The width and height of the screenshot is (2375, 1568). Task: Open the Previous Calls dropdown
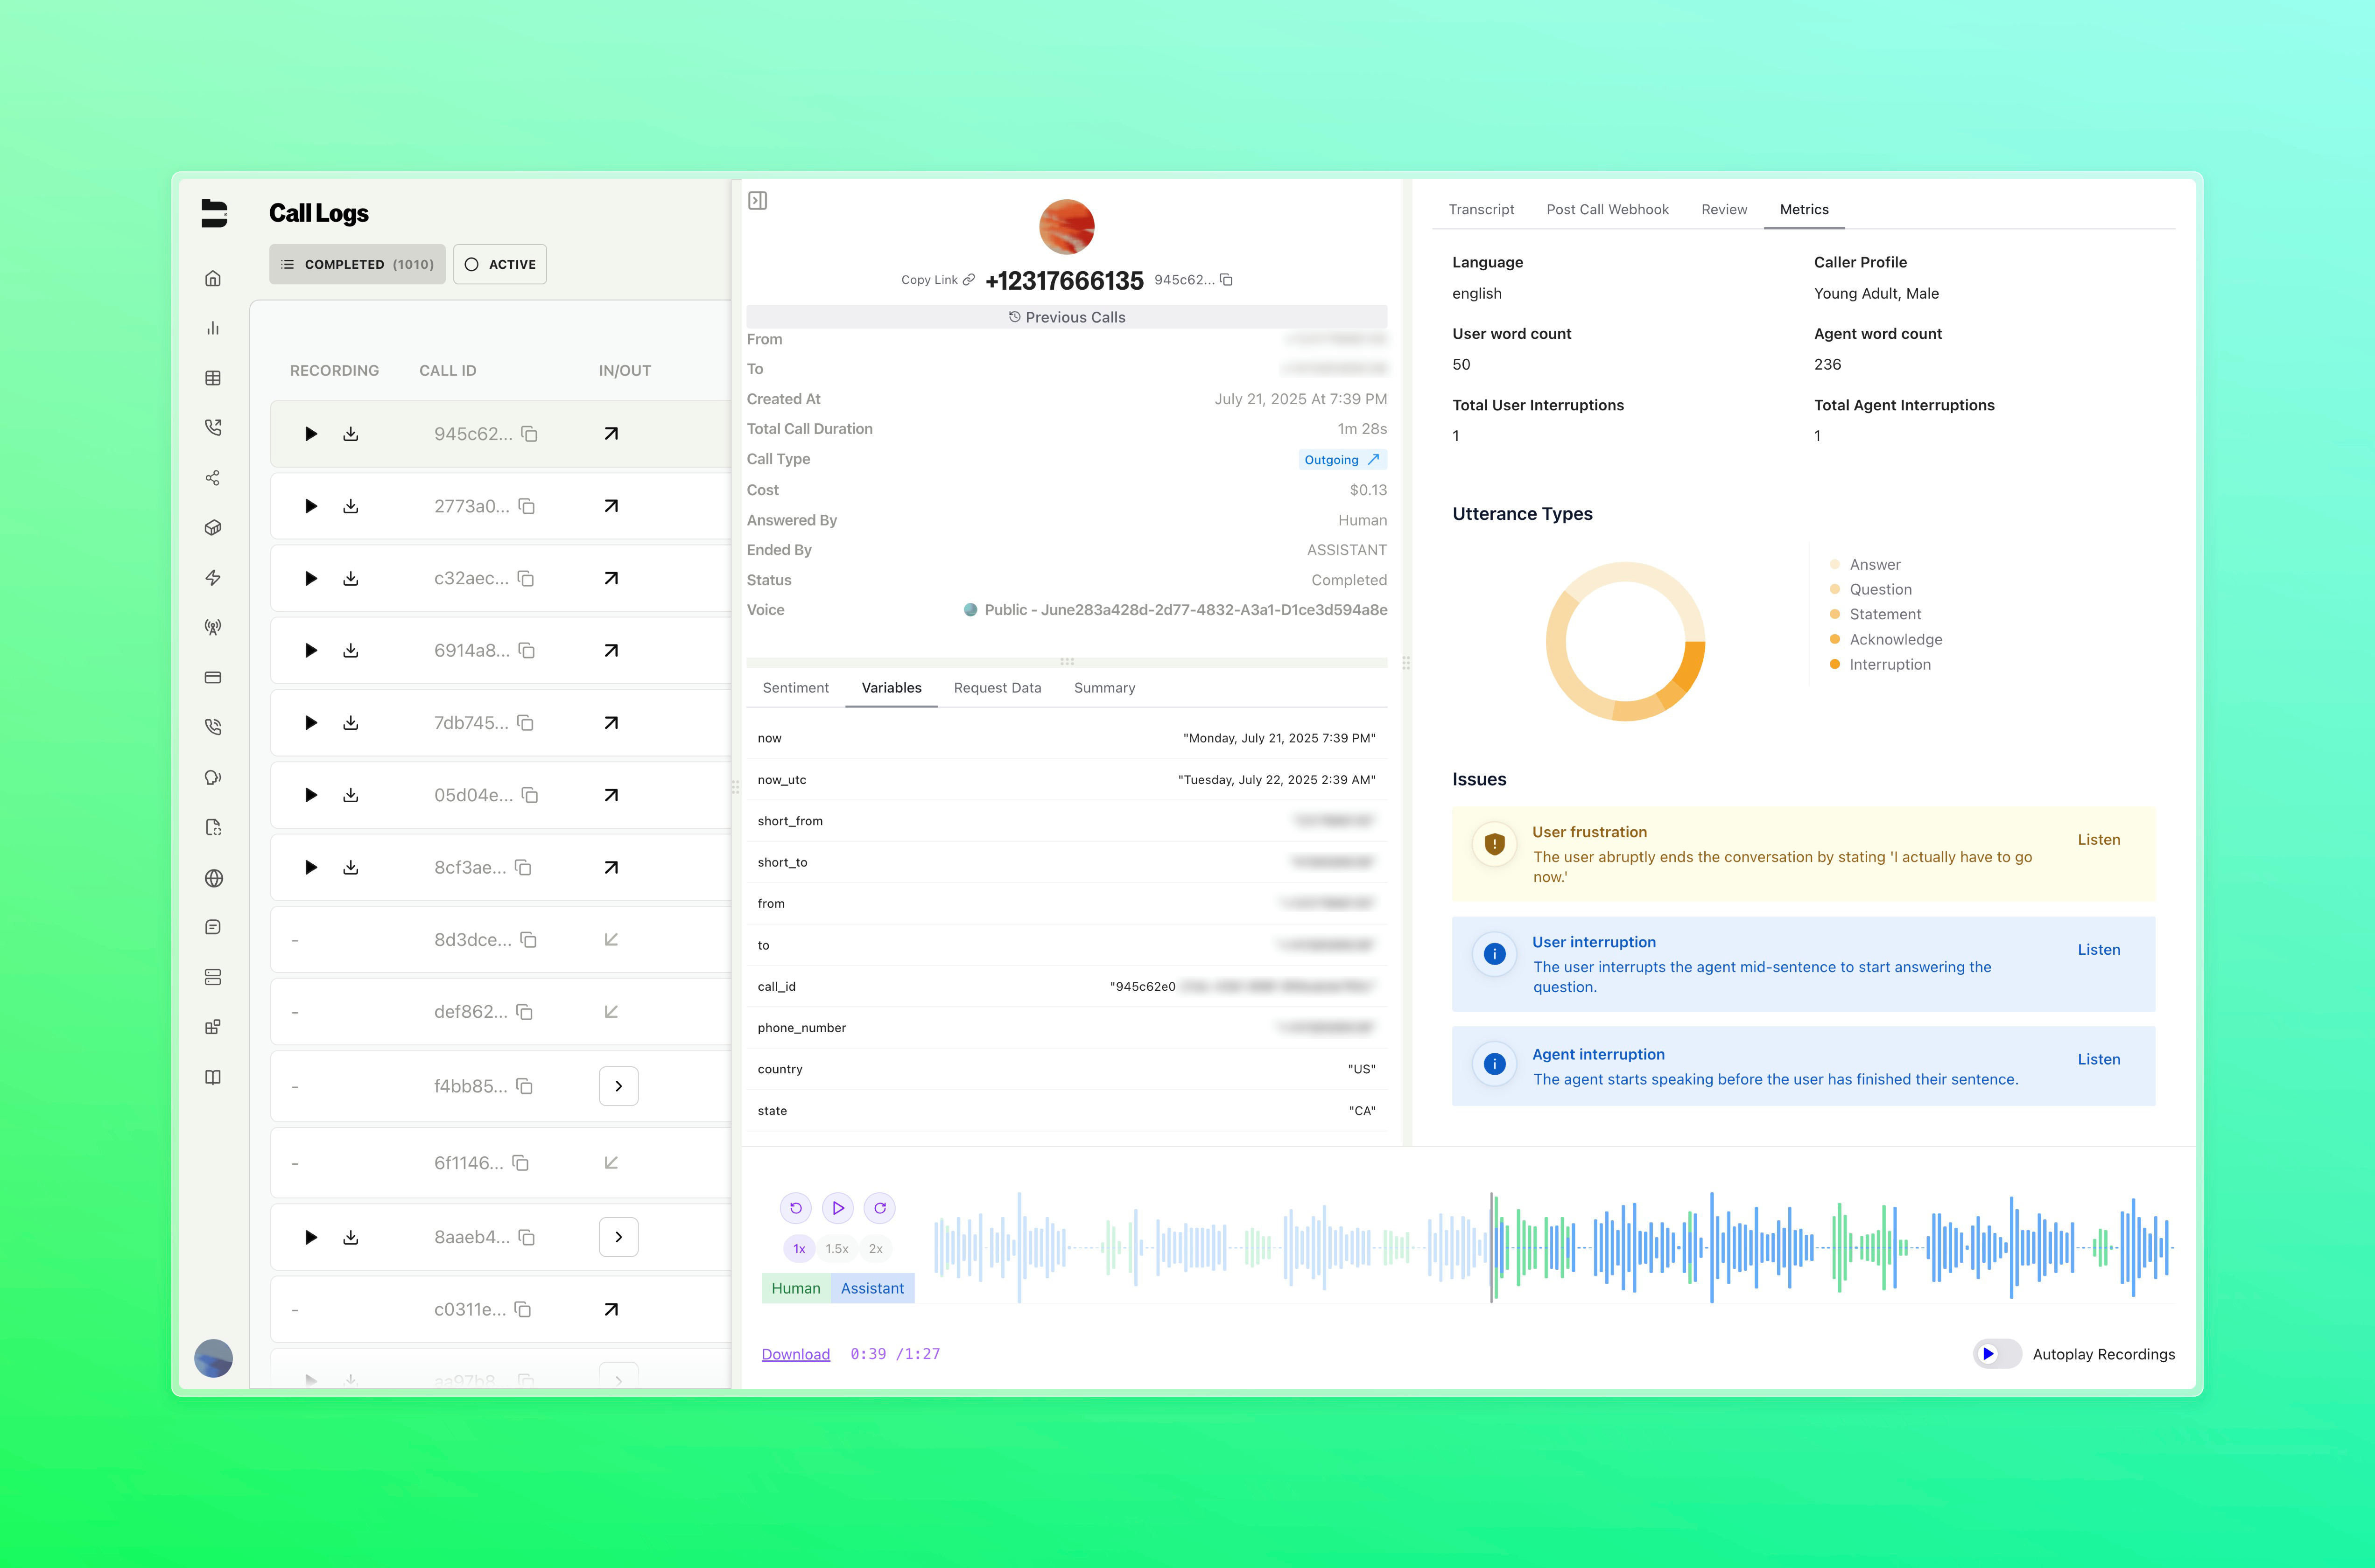(x=1067, y=316)
